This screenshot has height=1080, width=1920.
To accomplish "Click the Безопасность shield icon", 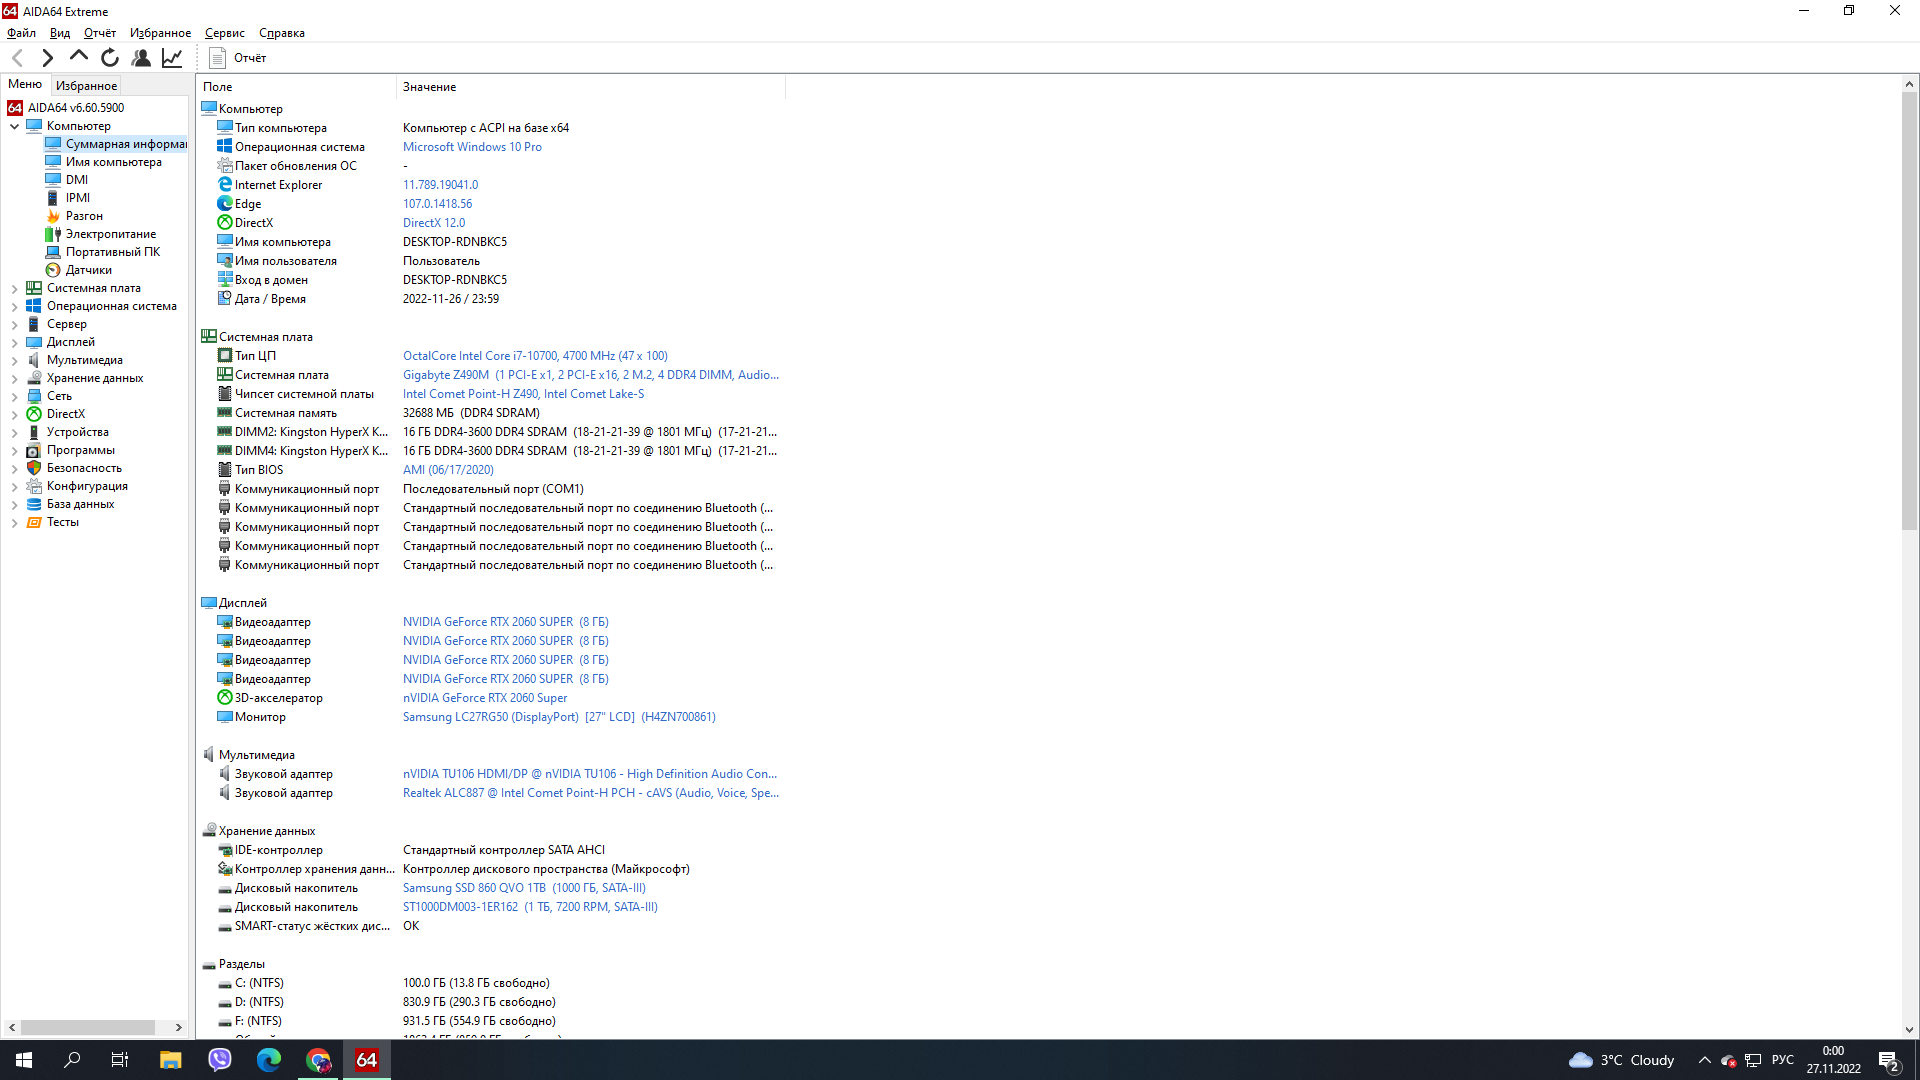I will pos(34,468).
